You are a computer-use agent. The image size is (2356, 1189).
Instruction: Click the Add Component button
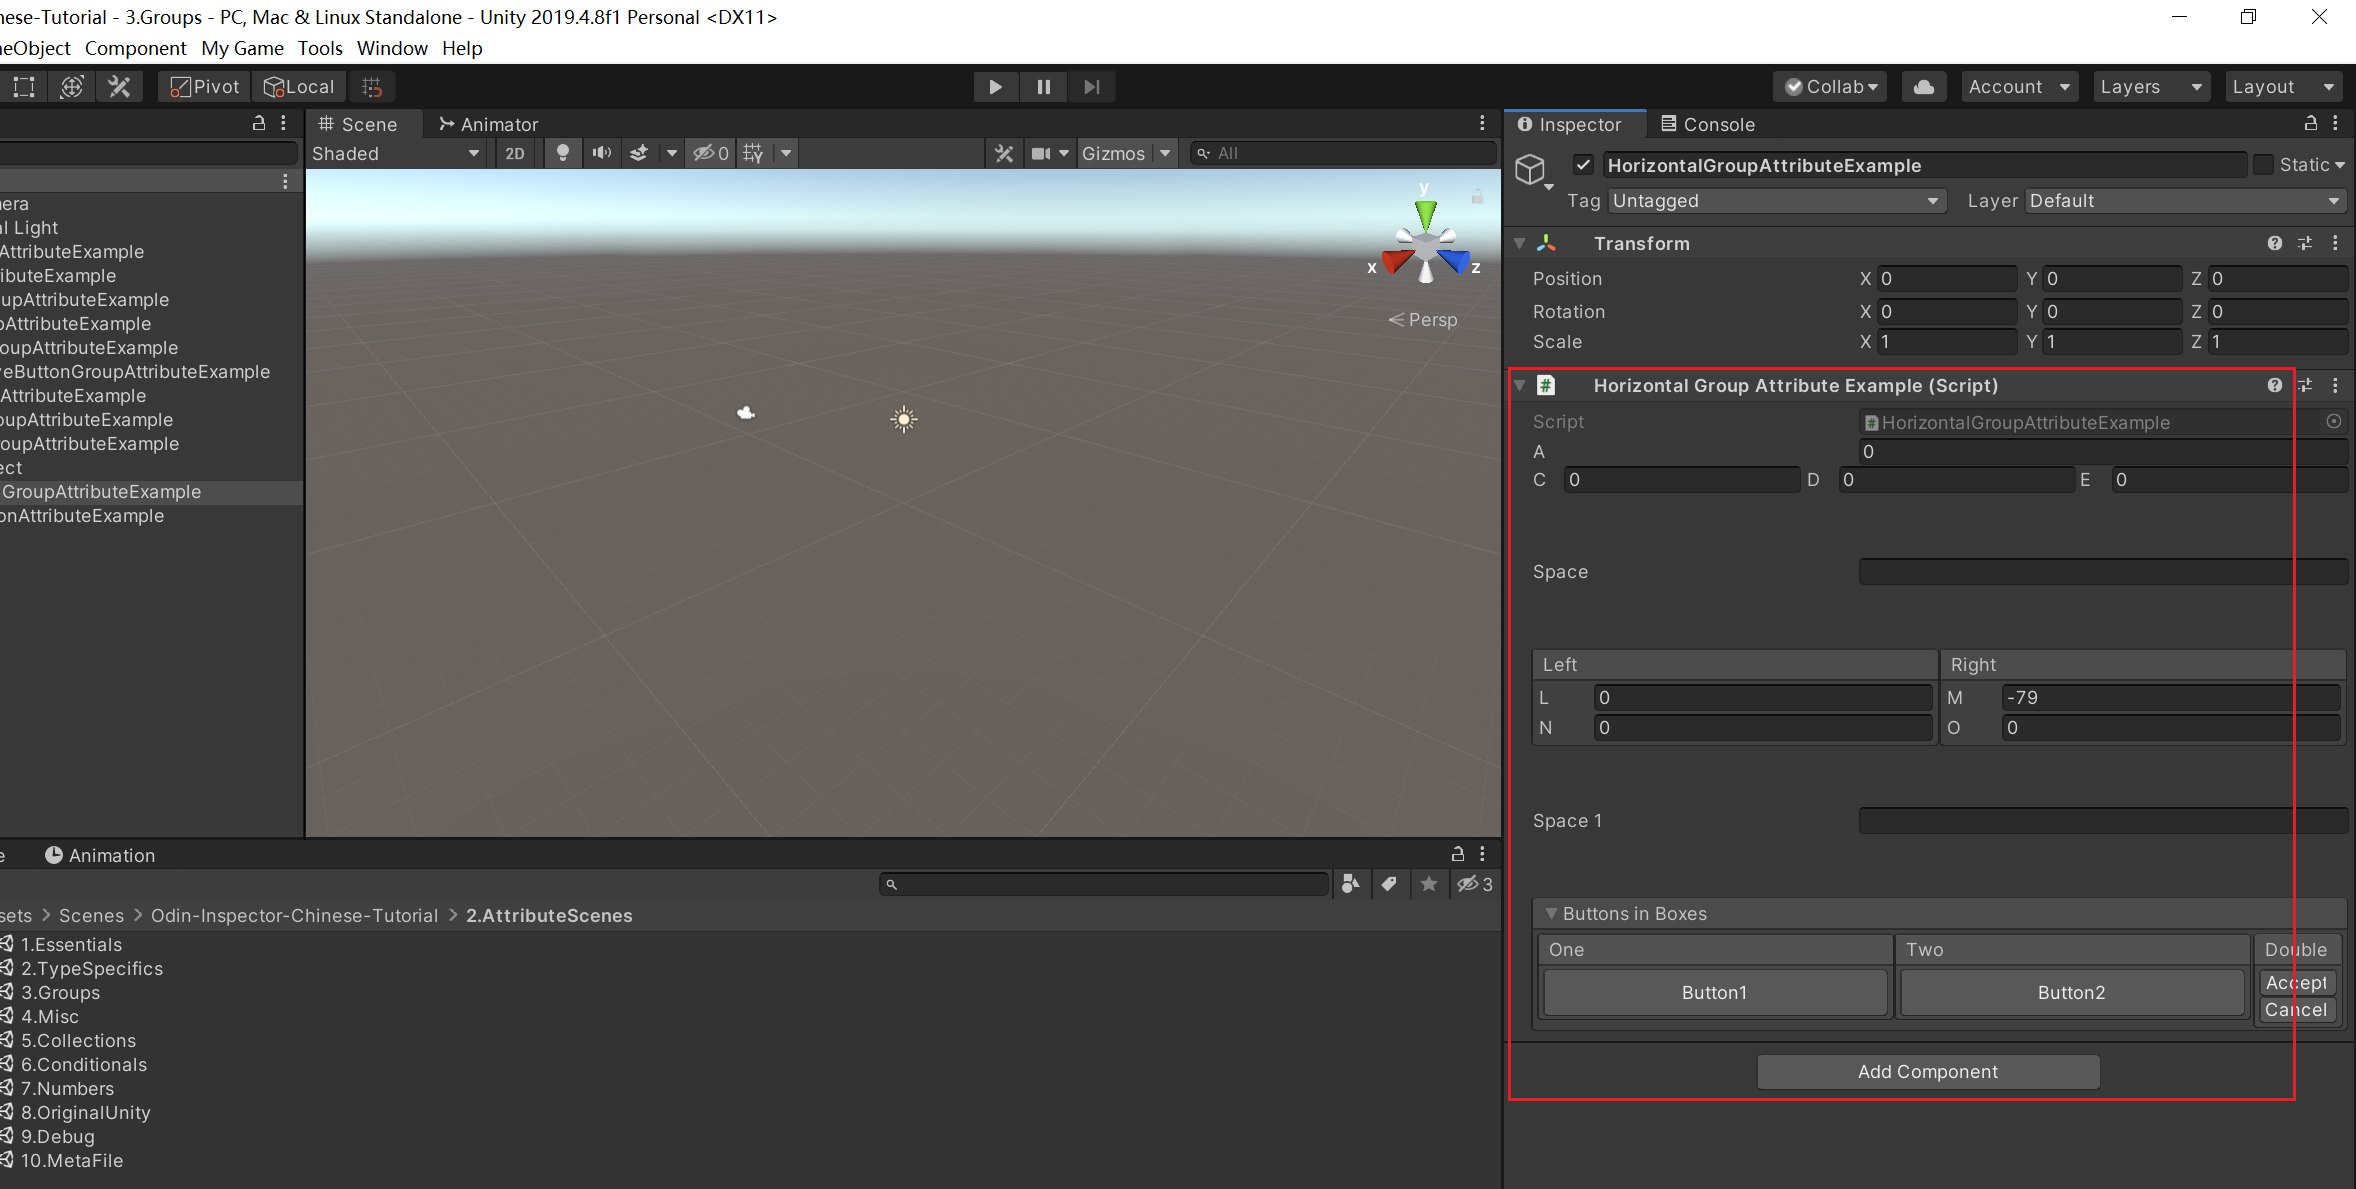pos(1927,1072)
